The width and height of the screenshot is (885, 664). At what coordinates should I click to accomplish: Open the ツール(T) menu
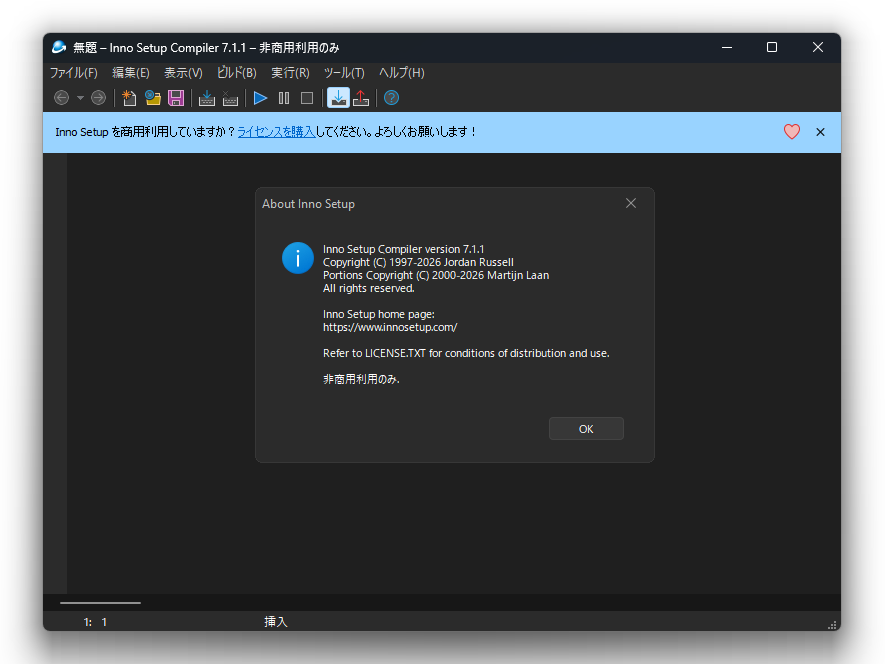pos(344,73)
